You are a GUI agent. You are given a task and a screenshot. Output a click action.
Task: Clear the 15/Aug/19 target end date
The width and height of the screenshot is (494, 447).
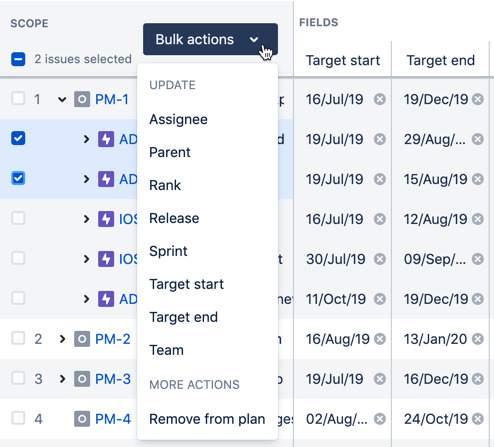(478, 179)
